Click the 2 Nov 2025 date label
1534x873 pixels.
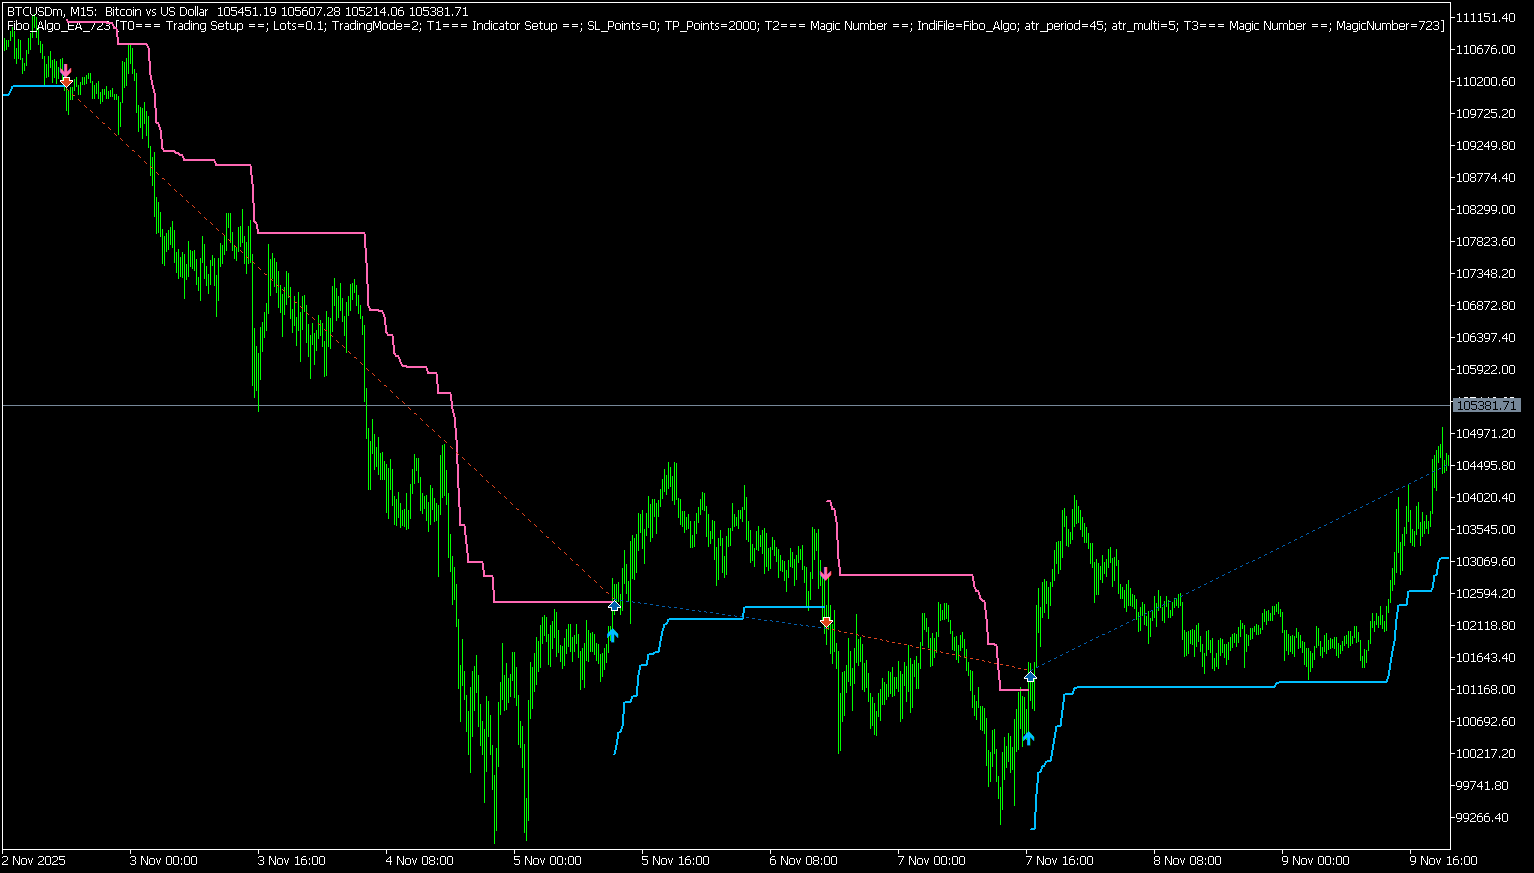pyautogui.click(x=35, y=860)
